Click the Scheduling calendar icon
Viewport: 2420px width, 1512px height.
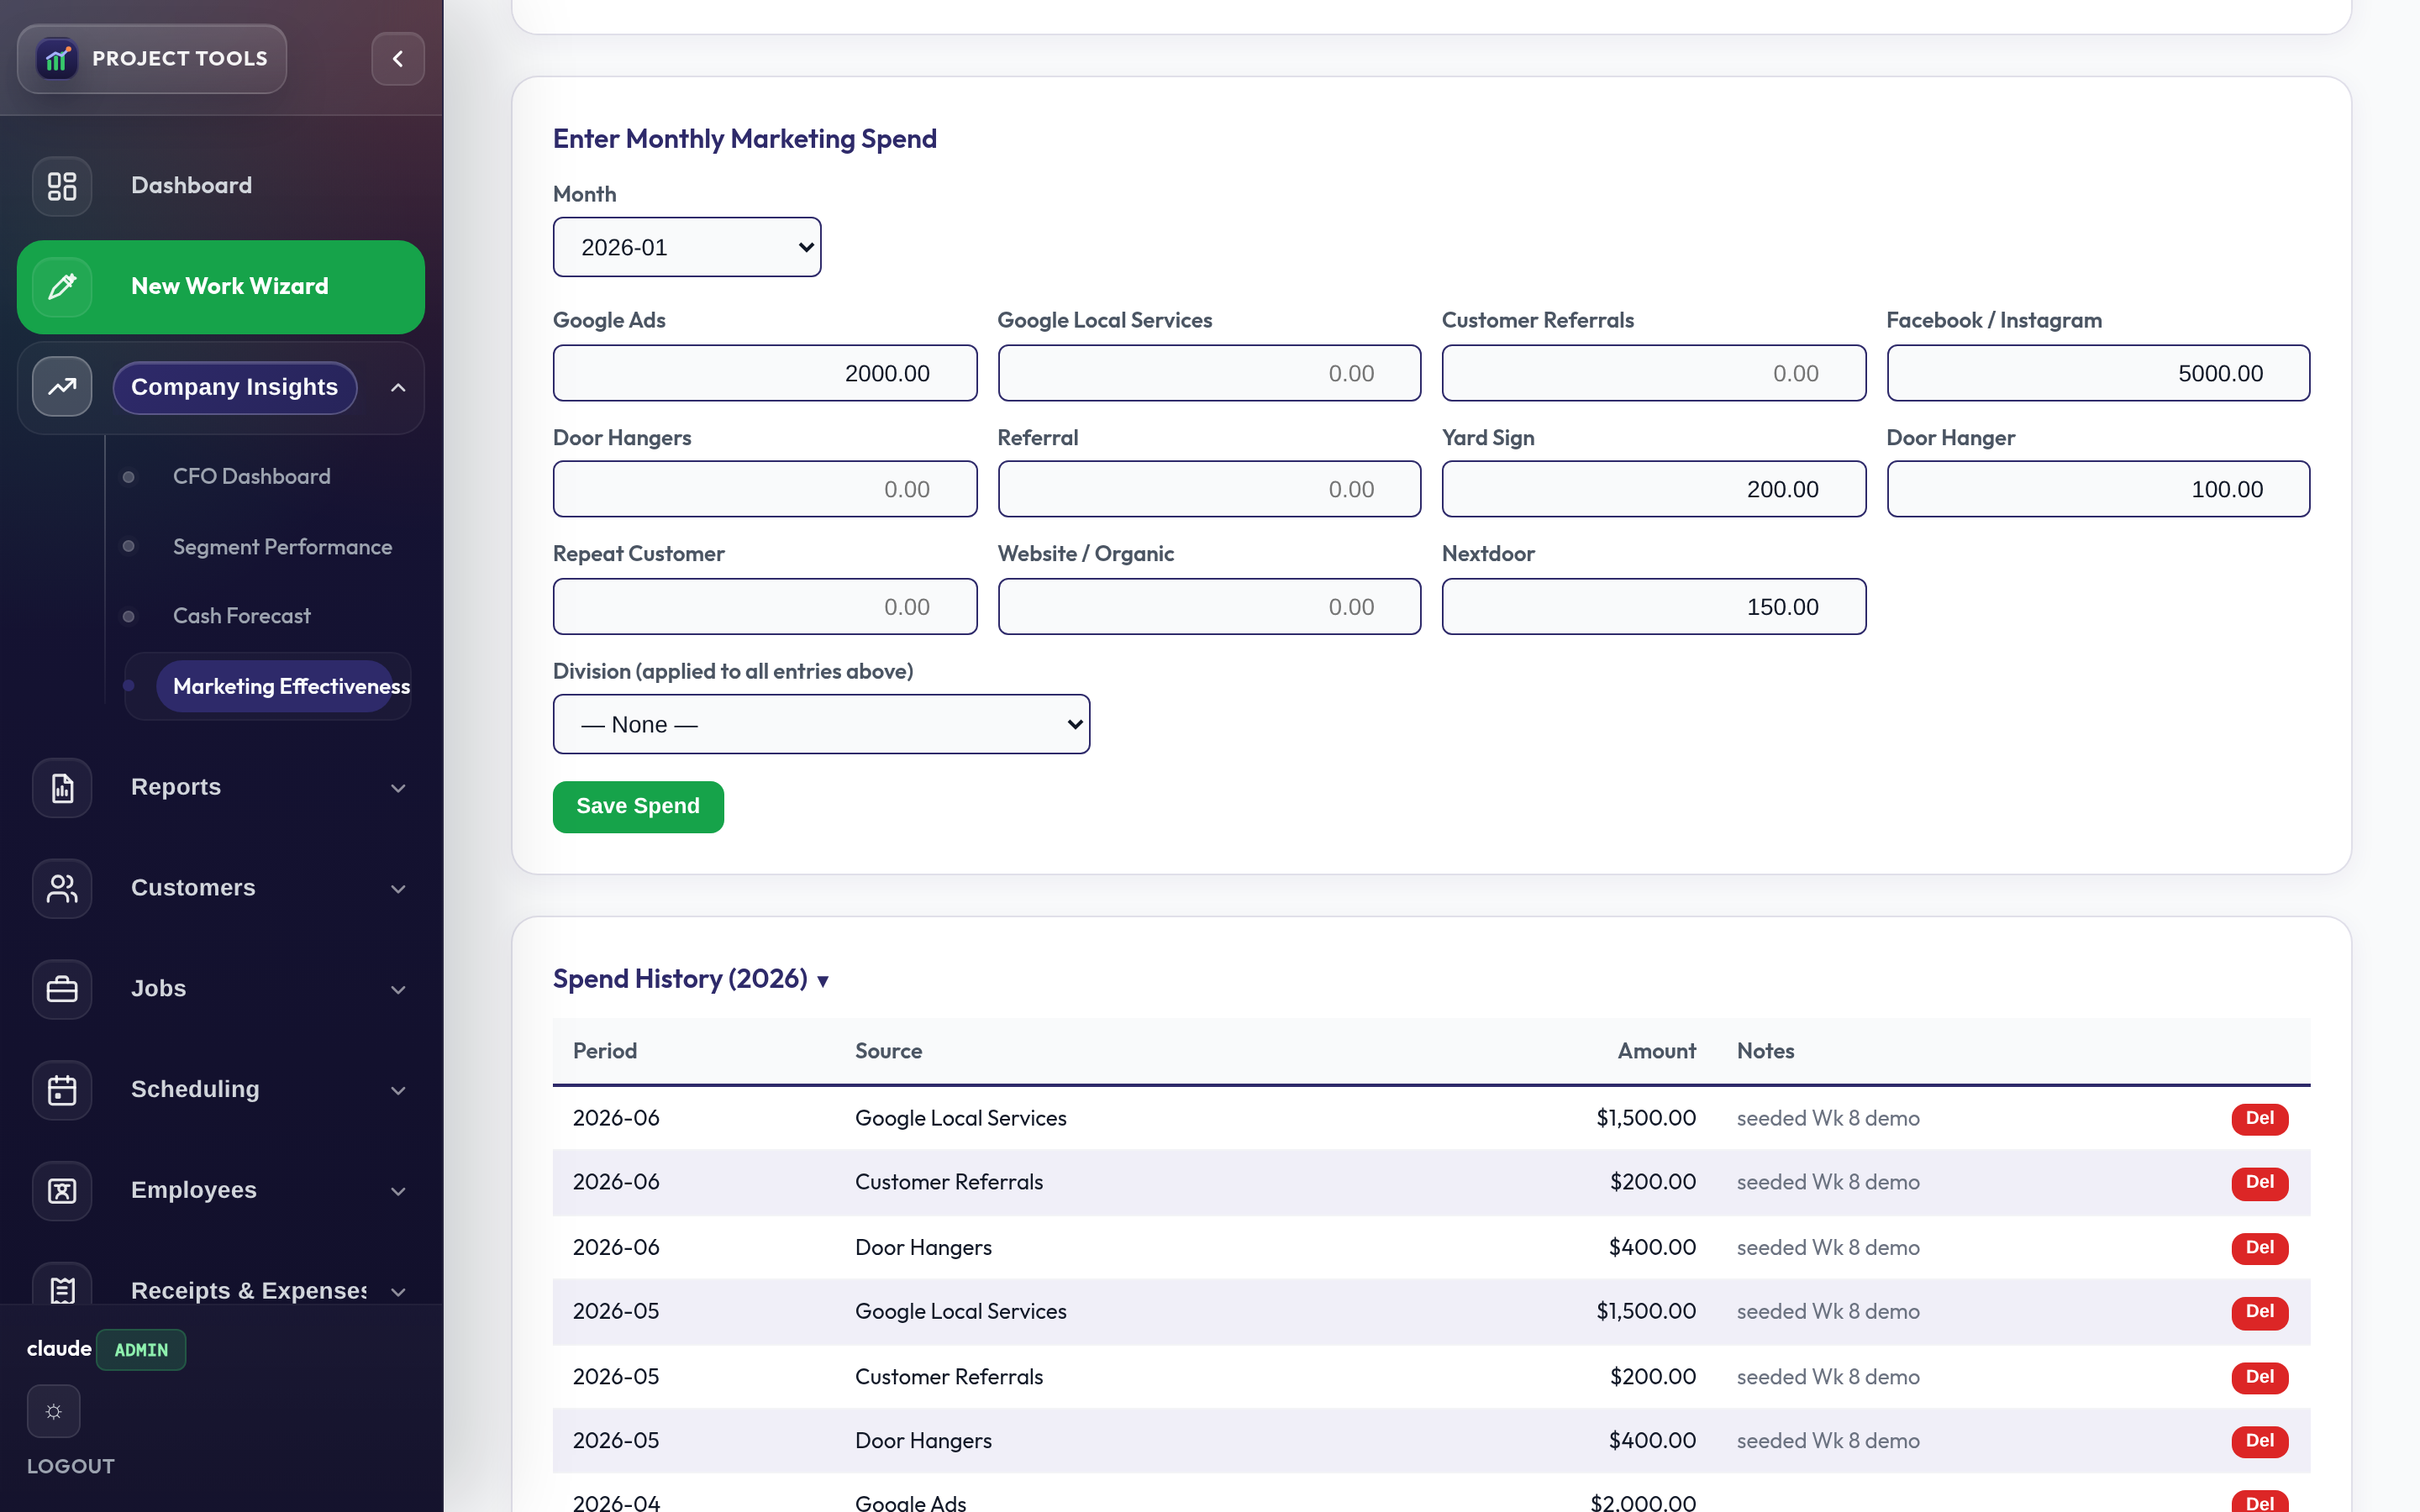click(x=62, y=1090)
